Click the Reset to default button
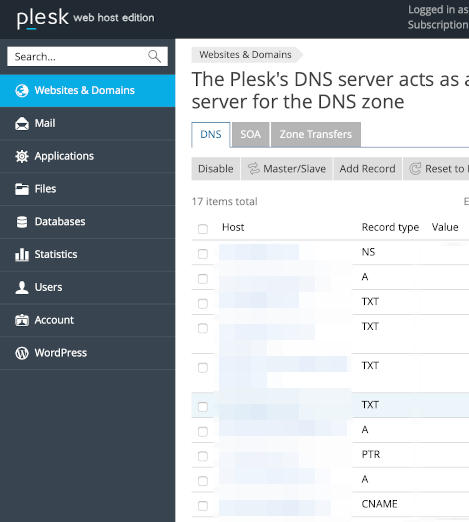The image size is (469, 522). pos(436,169)
